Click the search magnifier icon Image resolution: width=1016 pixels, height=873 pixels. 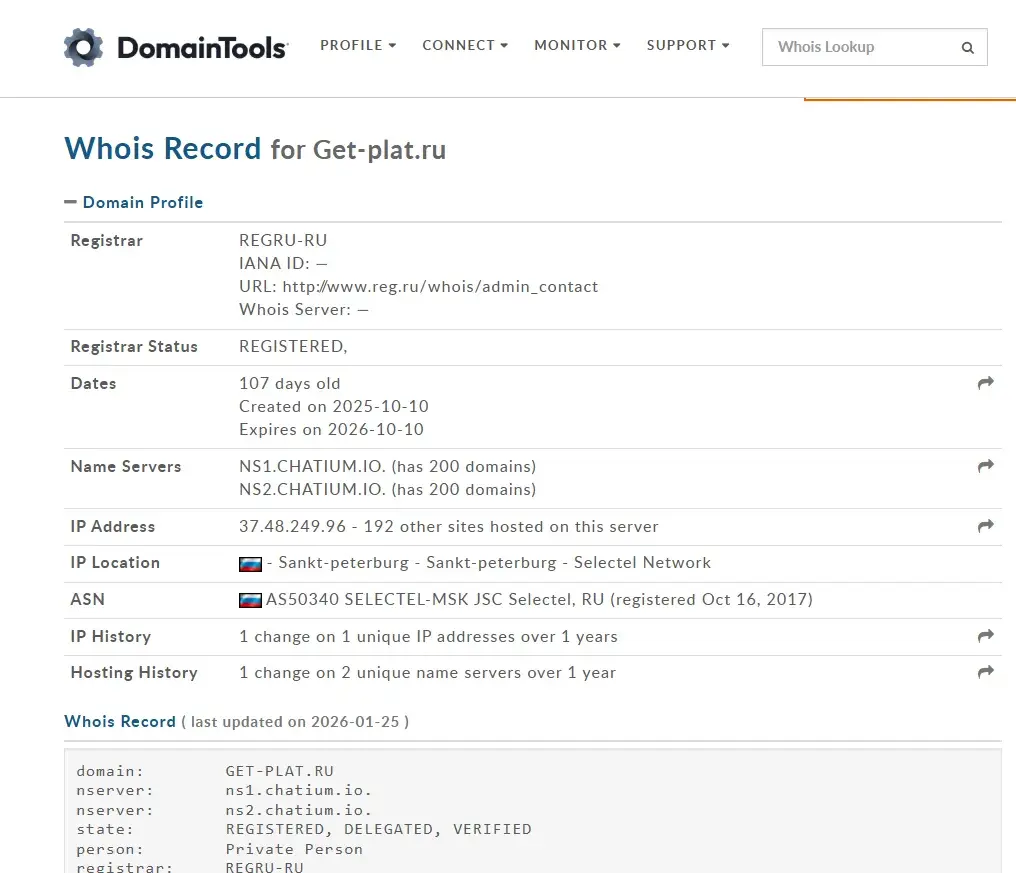click(x=967, y=47)
